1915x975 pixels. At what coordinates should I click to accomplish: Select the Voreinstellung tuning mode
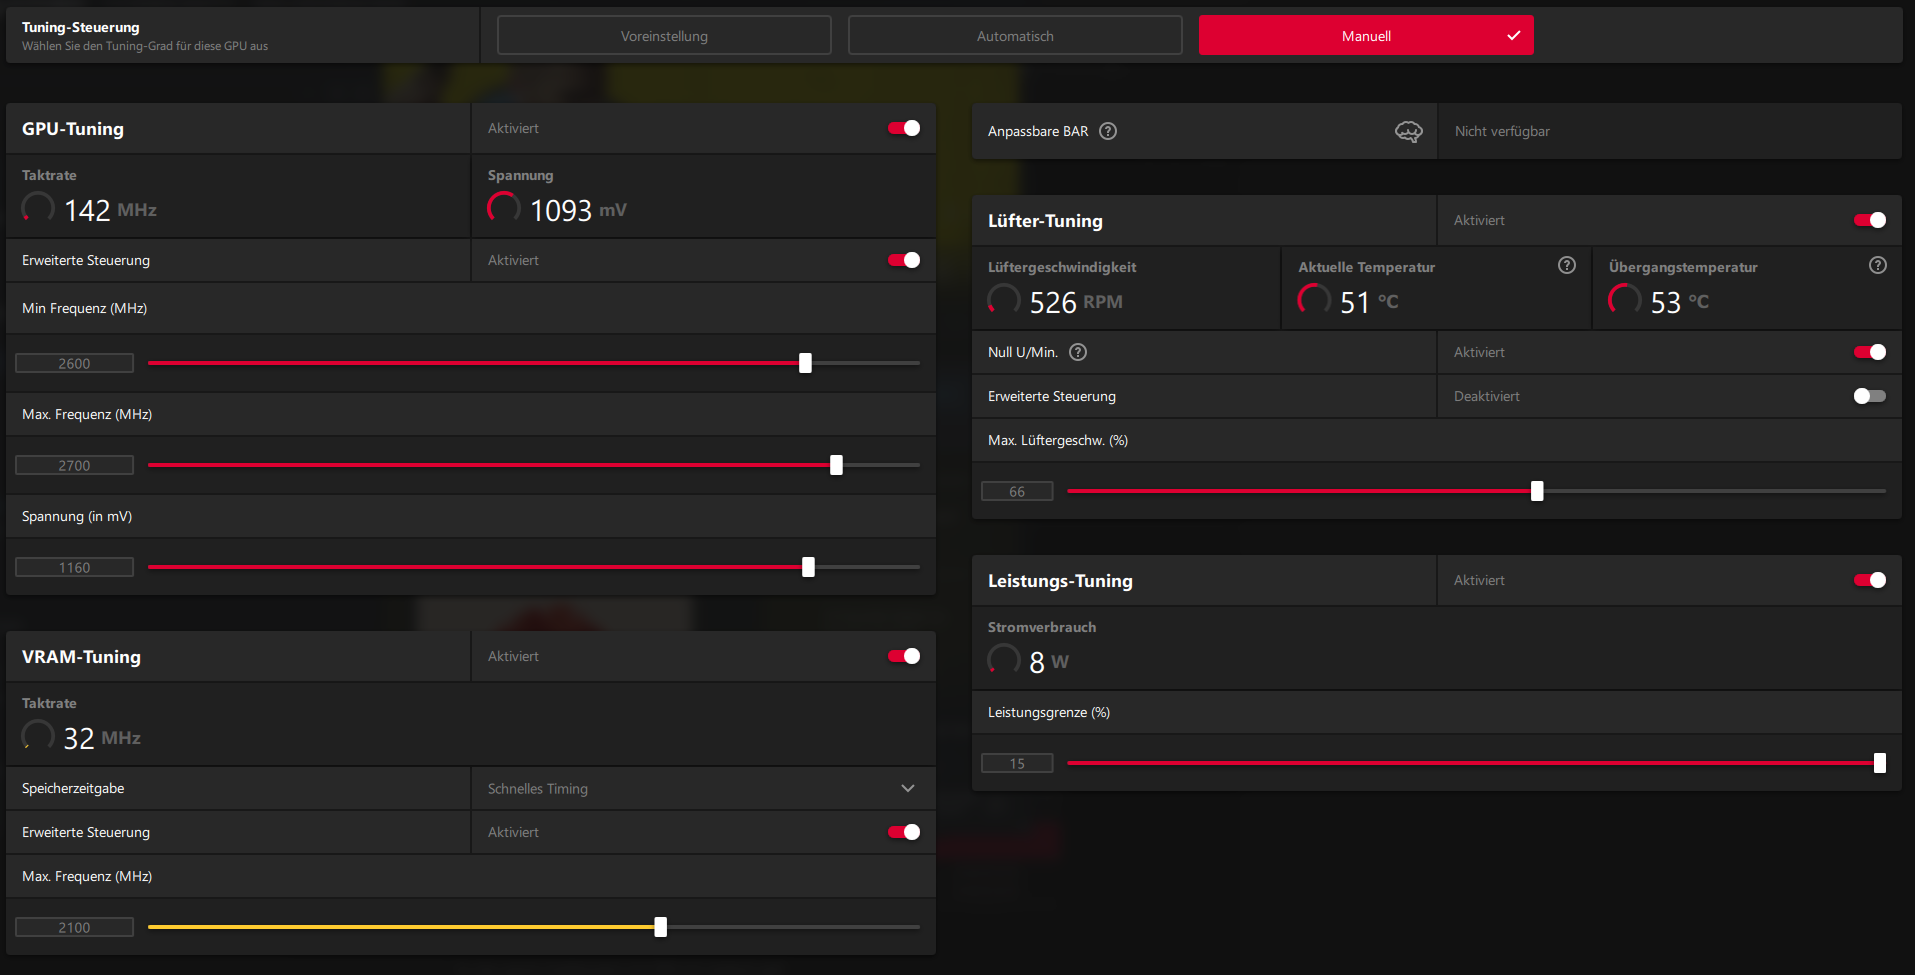point(664,35)
